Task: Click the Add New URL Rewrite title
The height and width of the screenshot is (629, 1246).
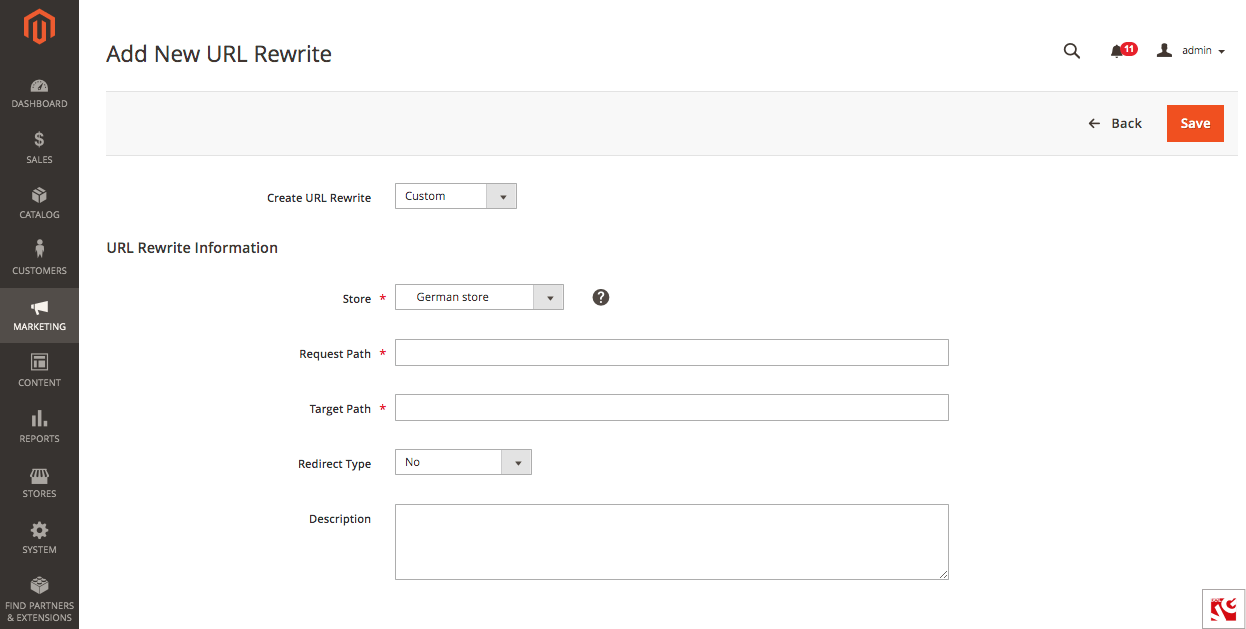Action: 219,54
